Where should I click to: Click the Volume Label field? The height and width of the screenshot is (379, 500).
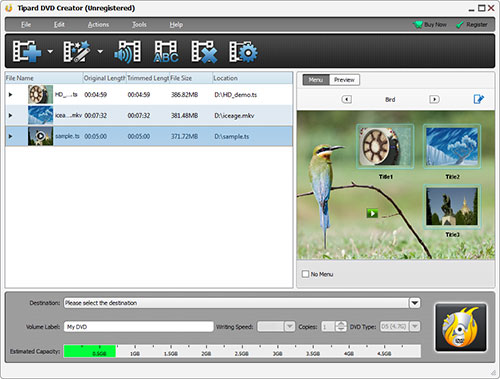138,327
